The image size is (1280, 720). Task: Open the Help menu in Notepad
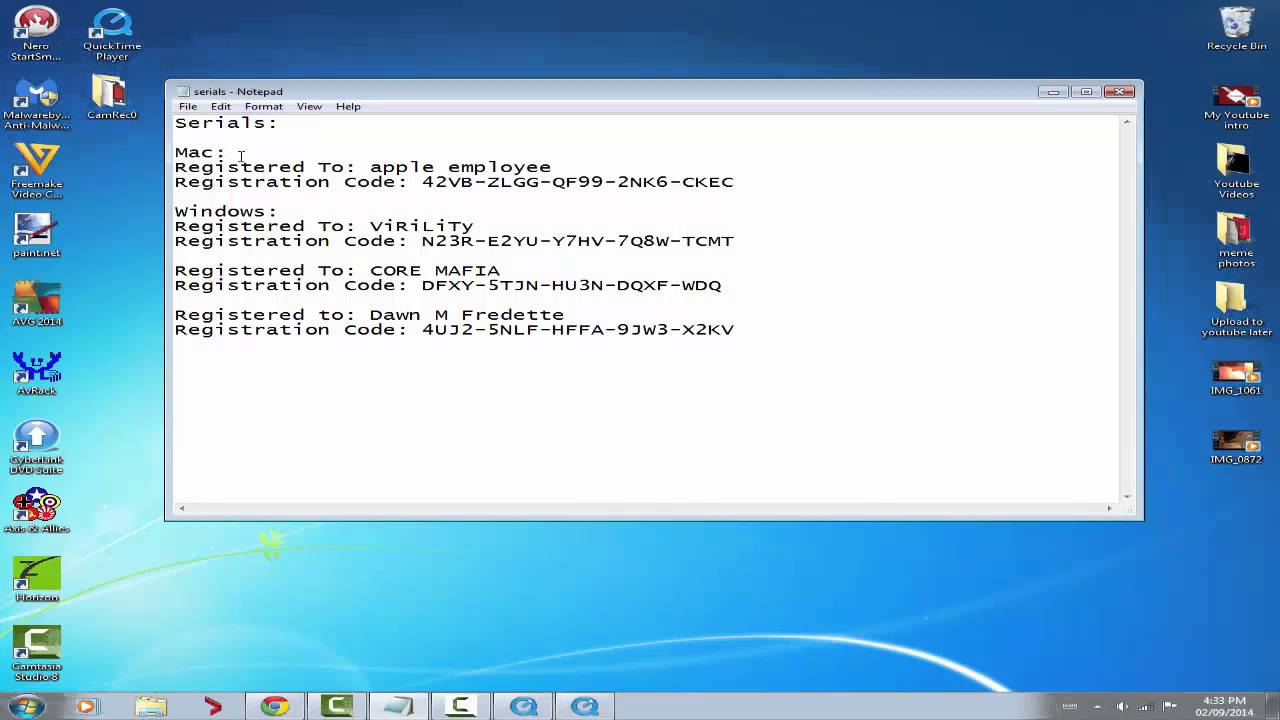tap(348, 106)
